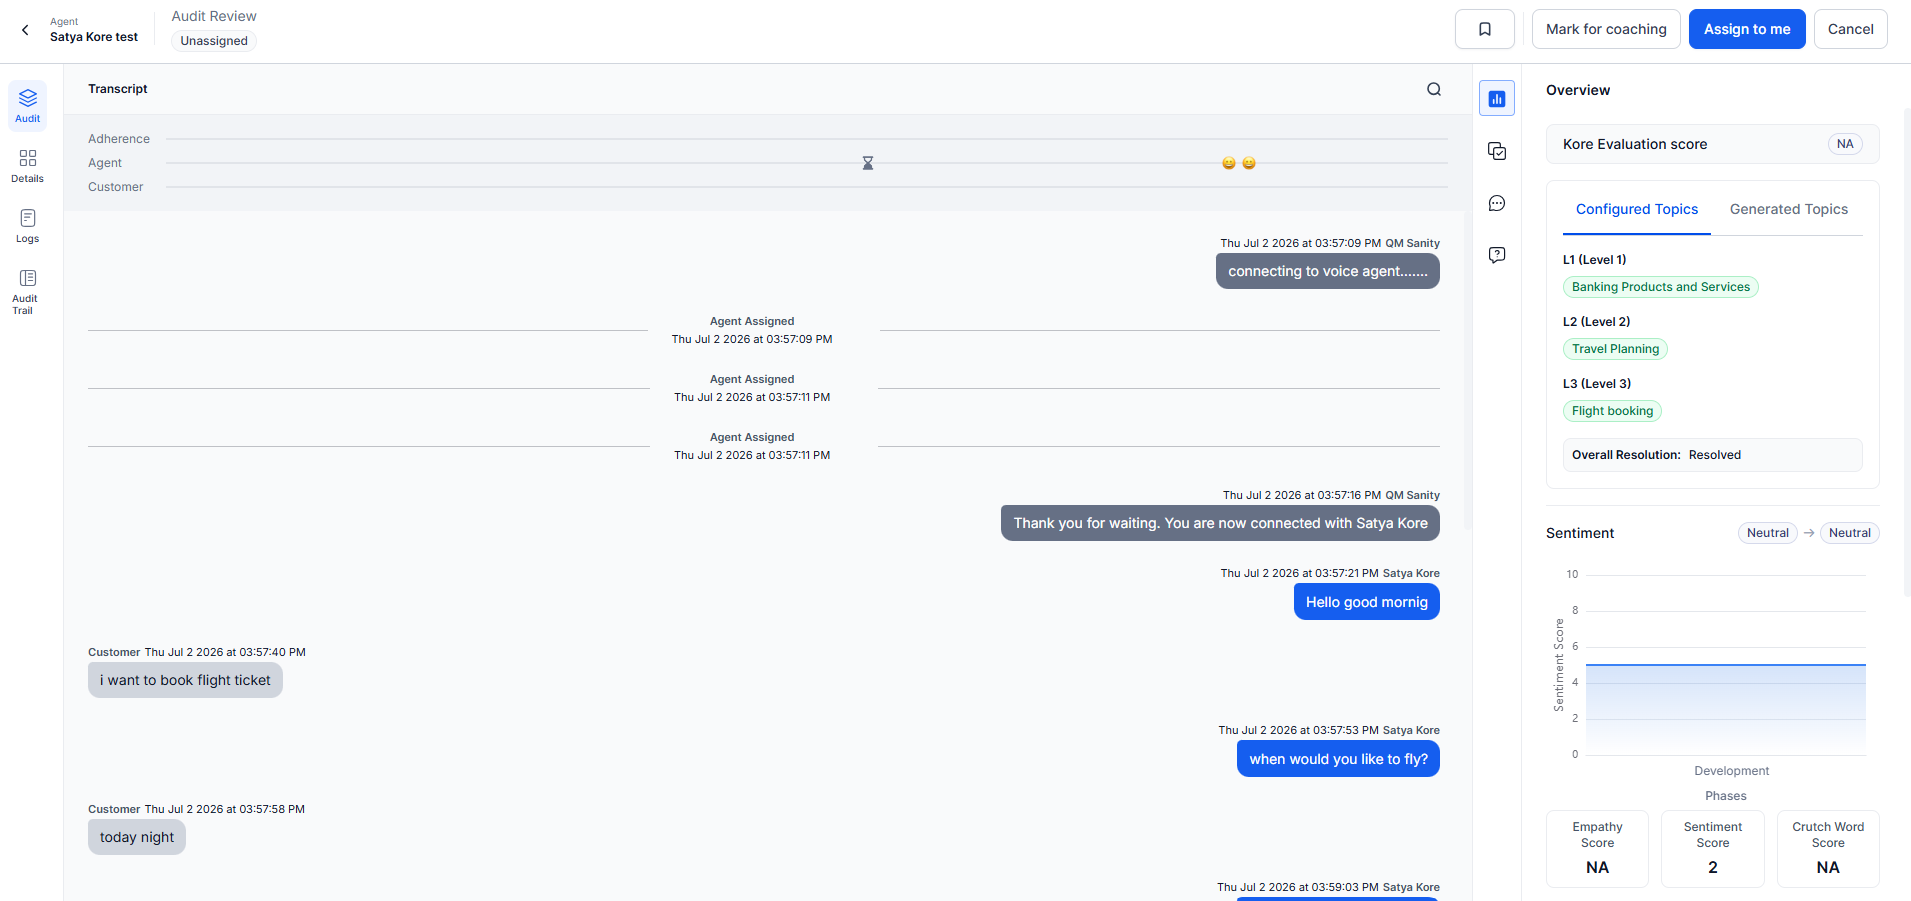Click Assign to me button

tap(1747, 29)
